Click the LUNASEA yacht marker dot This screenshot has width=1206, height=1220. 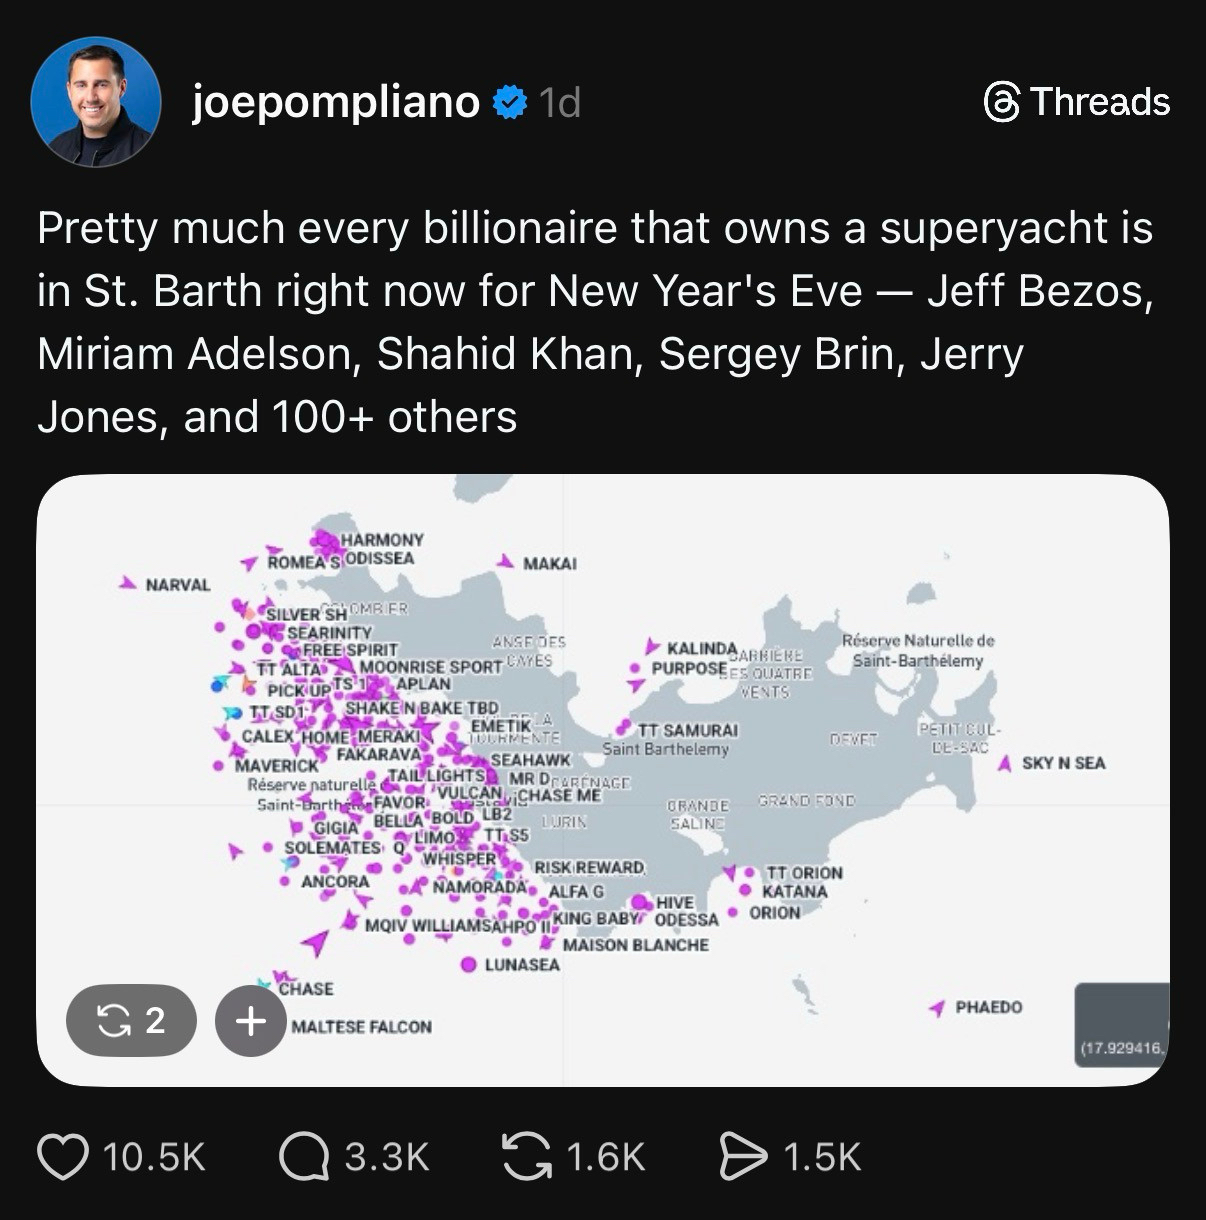[x=468, y=965]
